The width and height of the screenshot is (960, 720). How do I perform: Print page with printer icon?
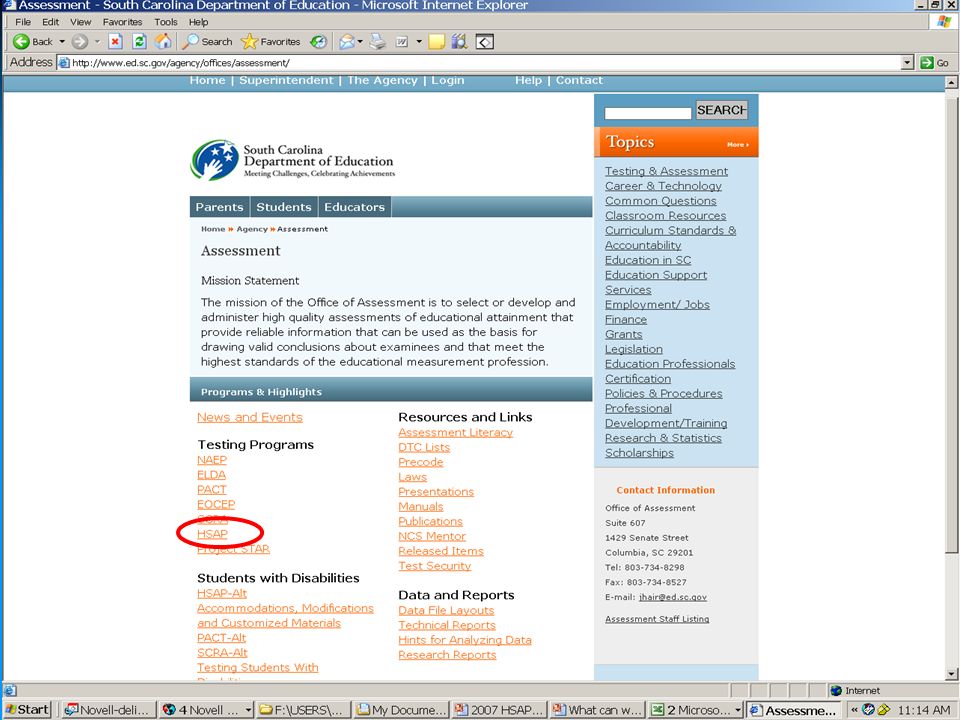tap(378, 42)
